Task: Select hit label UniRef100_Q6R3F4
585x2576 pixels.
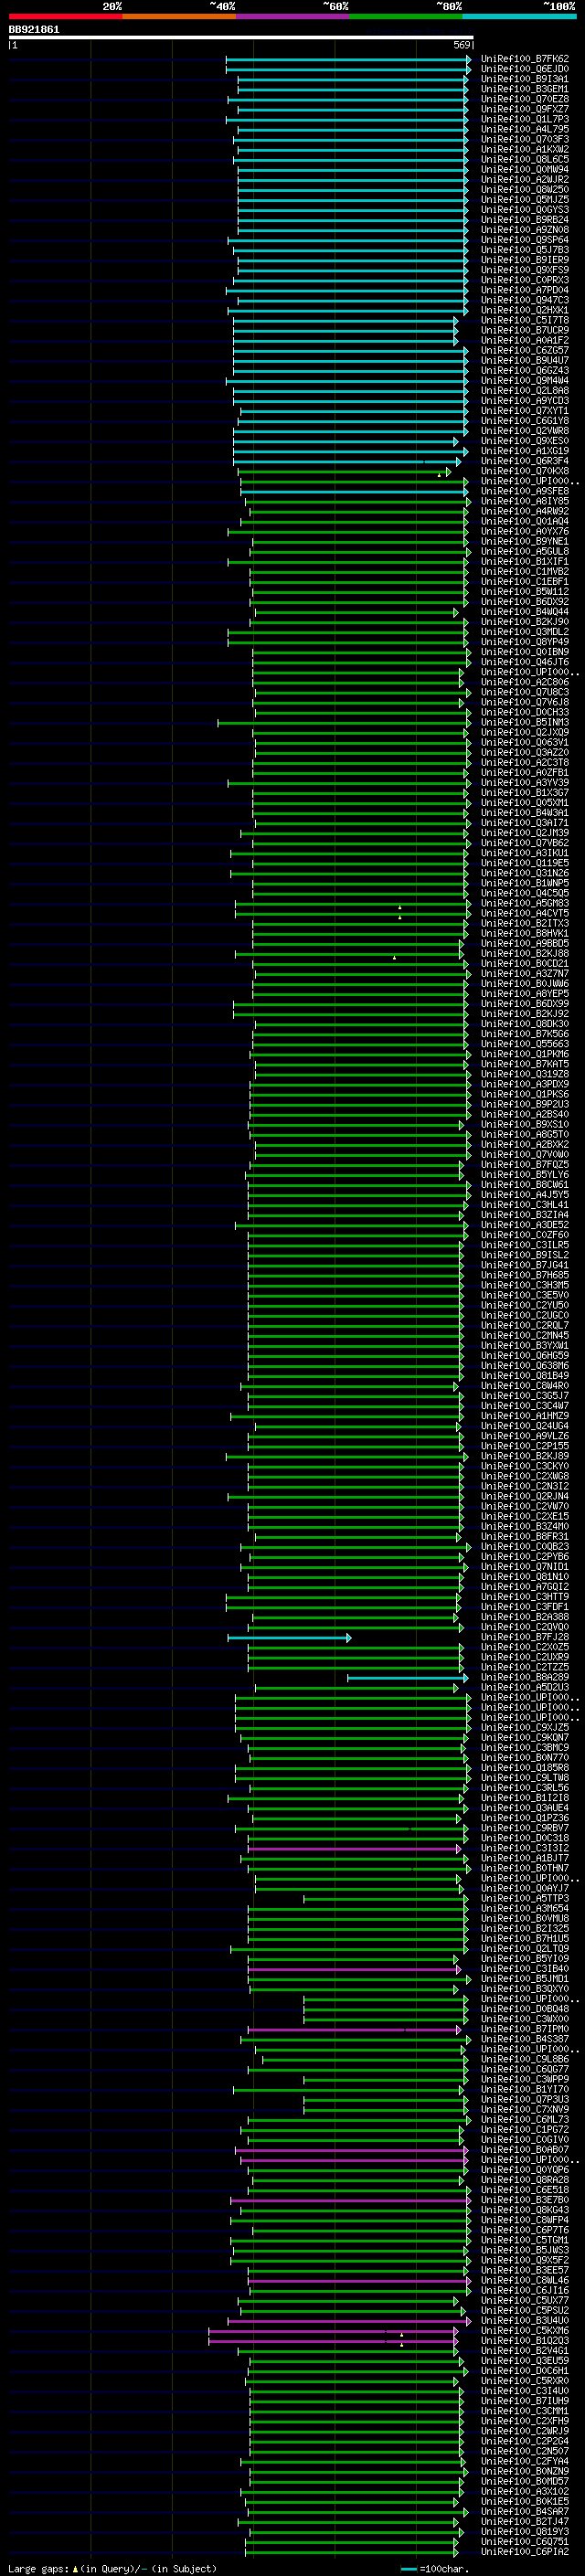Action: click(x=525, y=461)
